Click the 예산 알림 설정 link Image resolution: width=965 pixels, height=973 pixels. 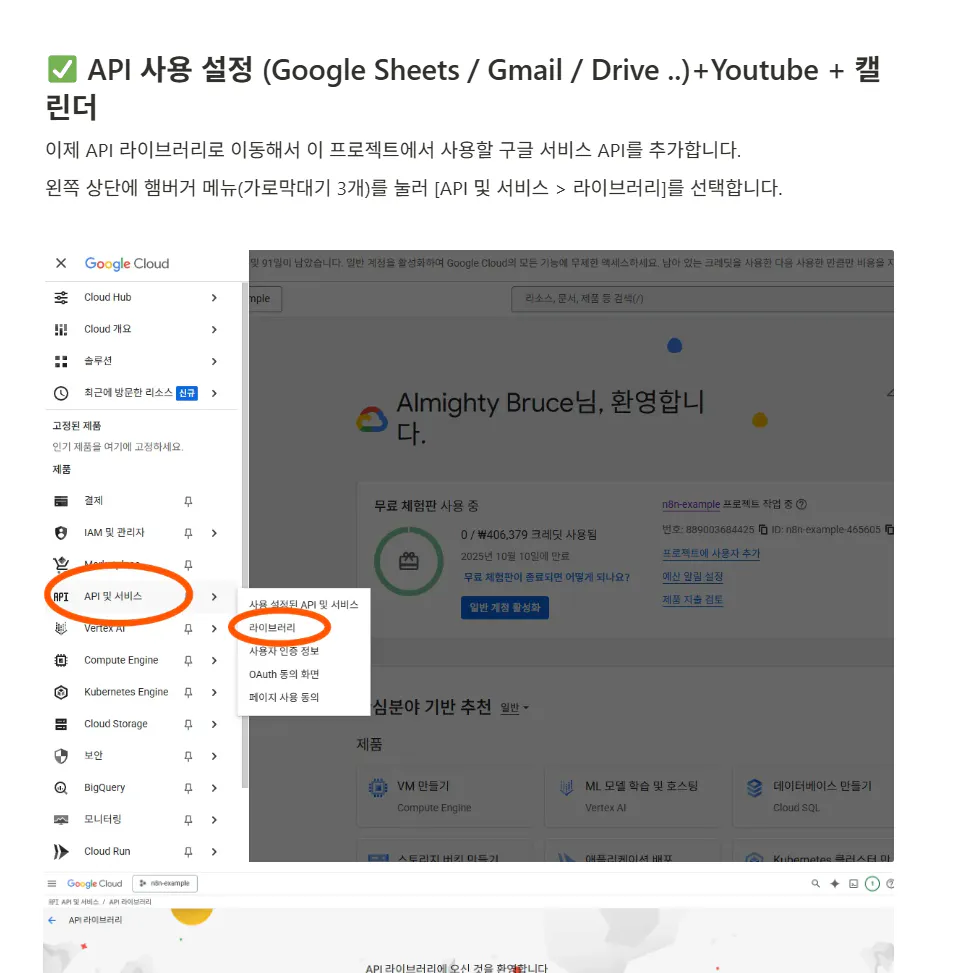pyautogui.click(x=693, y=576)
